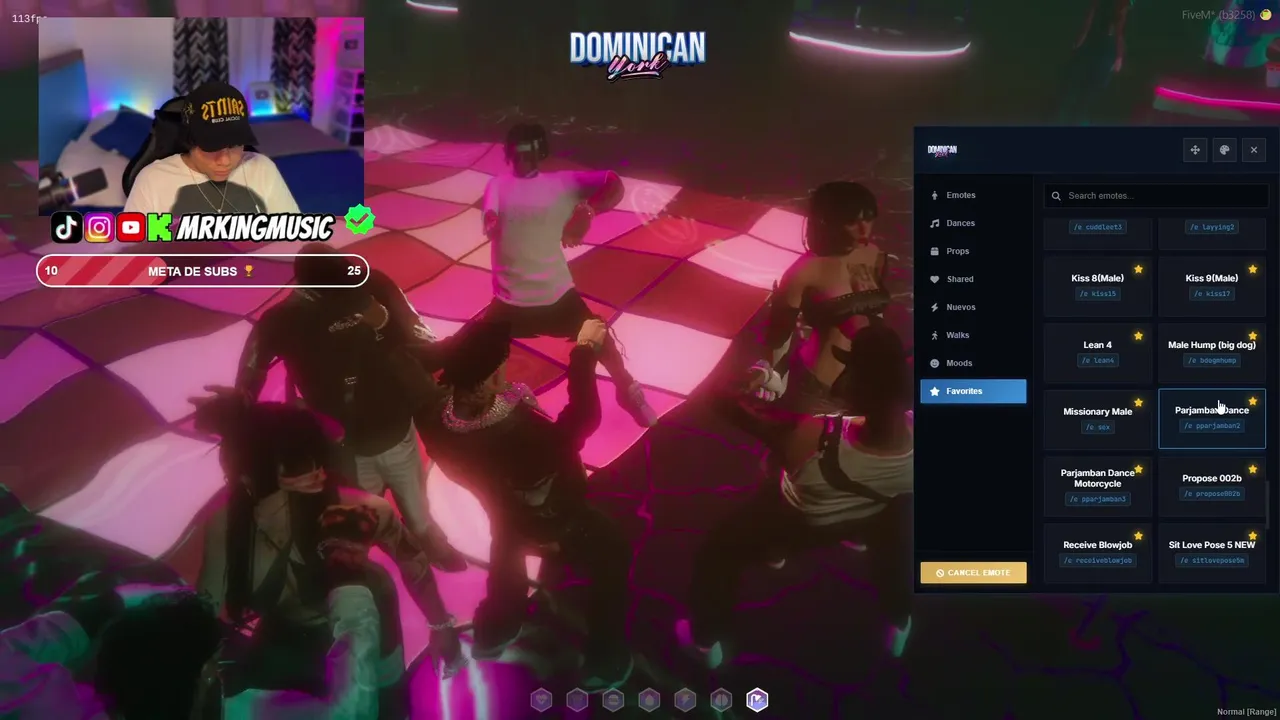This screenshot has height=720, width=1280.
Task: Click the brain stress HUD hexagon
Action: click(x=721, y=700)
